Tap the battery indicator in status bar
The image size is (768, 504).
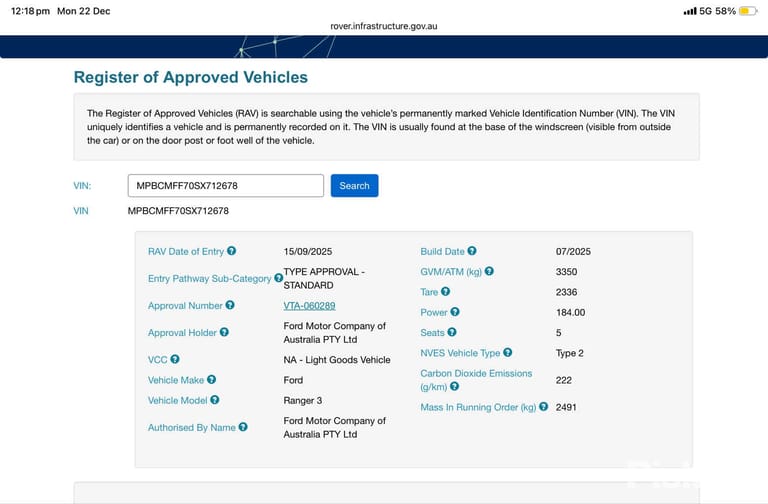pyautogui.click(x=748, y=11)
